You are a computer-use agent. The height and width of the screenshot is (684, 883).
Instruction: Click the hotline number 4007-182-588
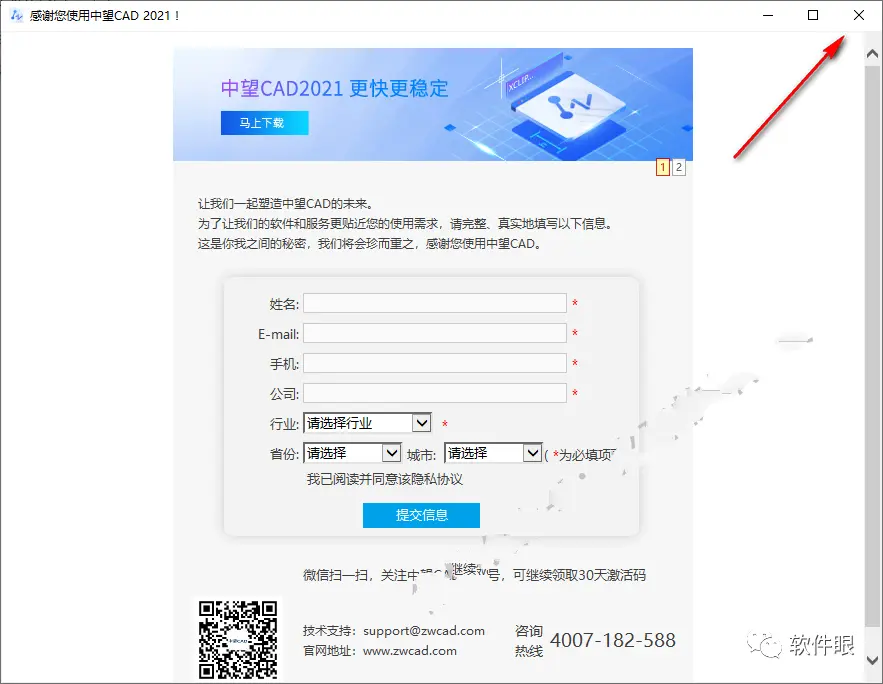click(613, 641)
